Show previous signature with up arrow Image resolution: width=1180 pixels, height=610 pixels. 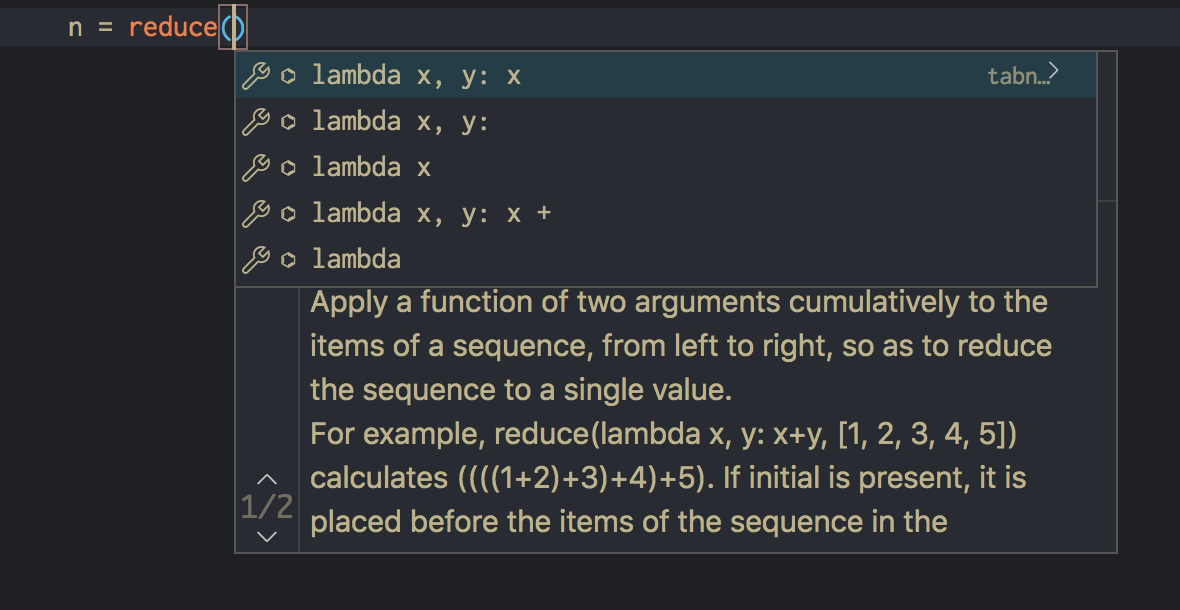pyautogui.click(x=267, y=480)
